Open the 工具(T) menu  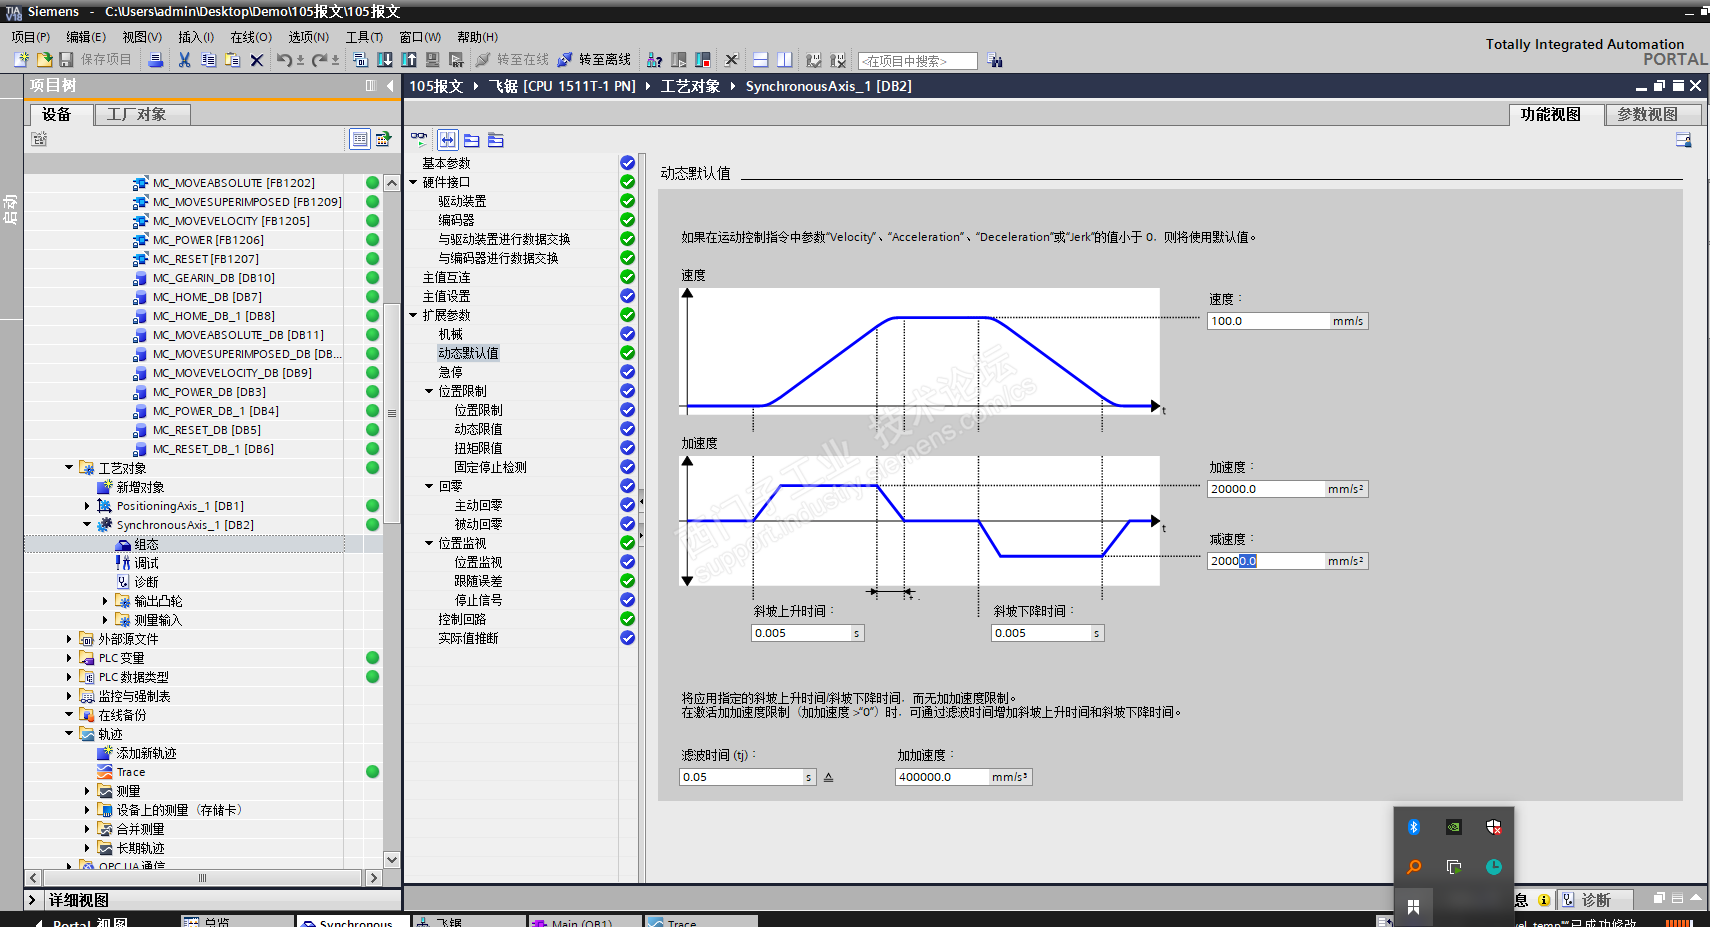(364, 37)
